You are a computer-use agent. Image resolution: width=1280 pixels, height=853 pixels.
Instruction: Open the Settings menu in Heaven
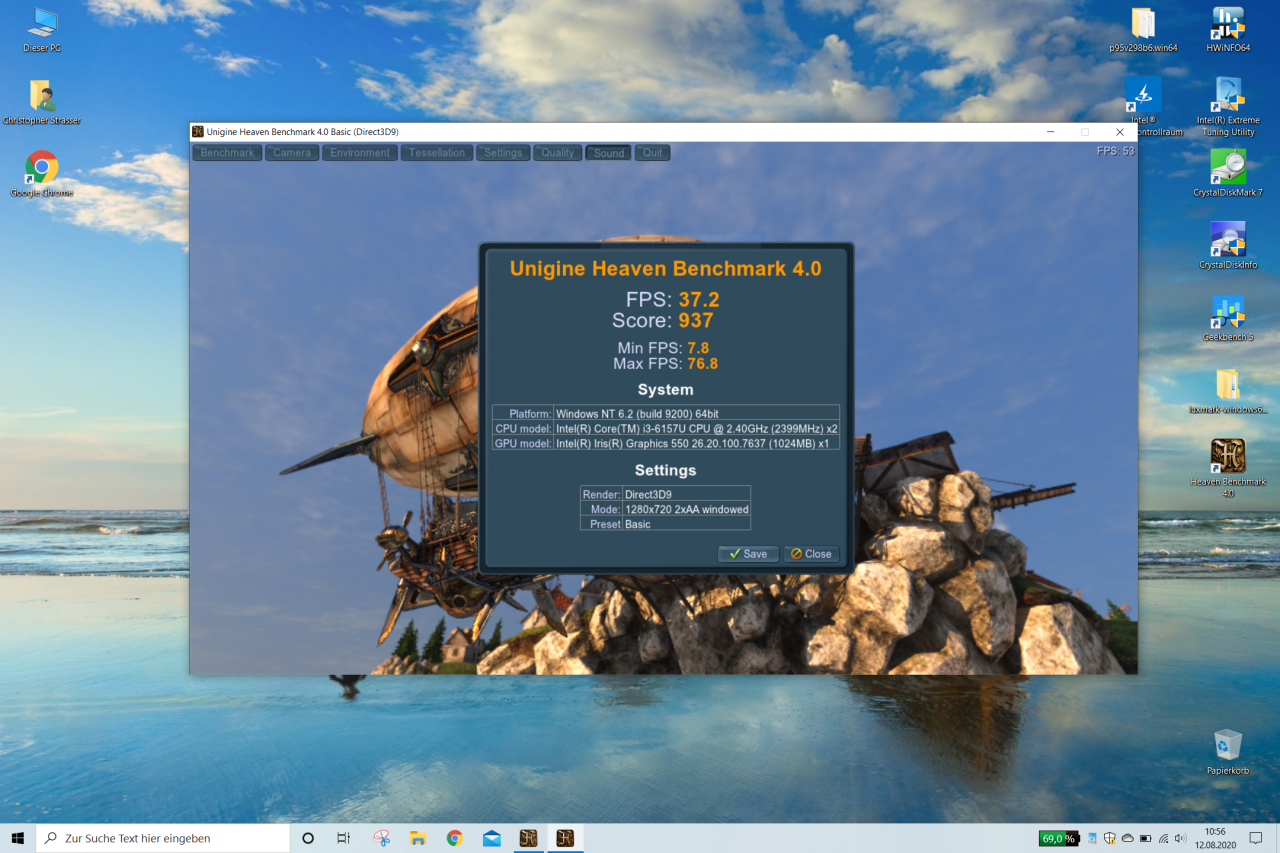coord(503,153)
